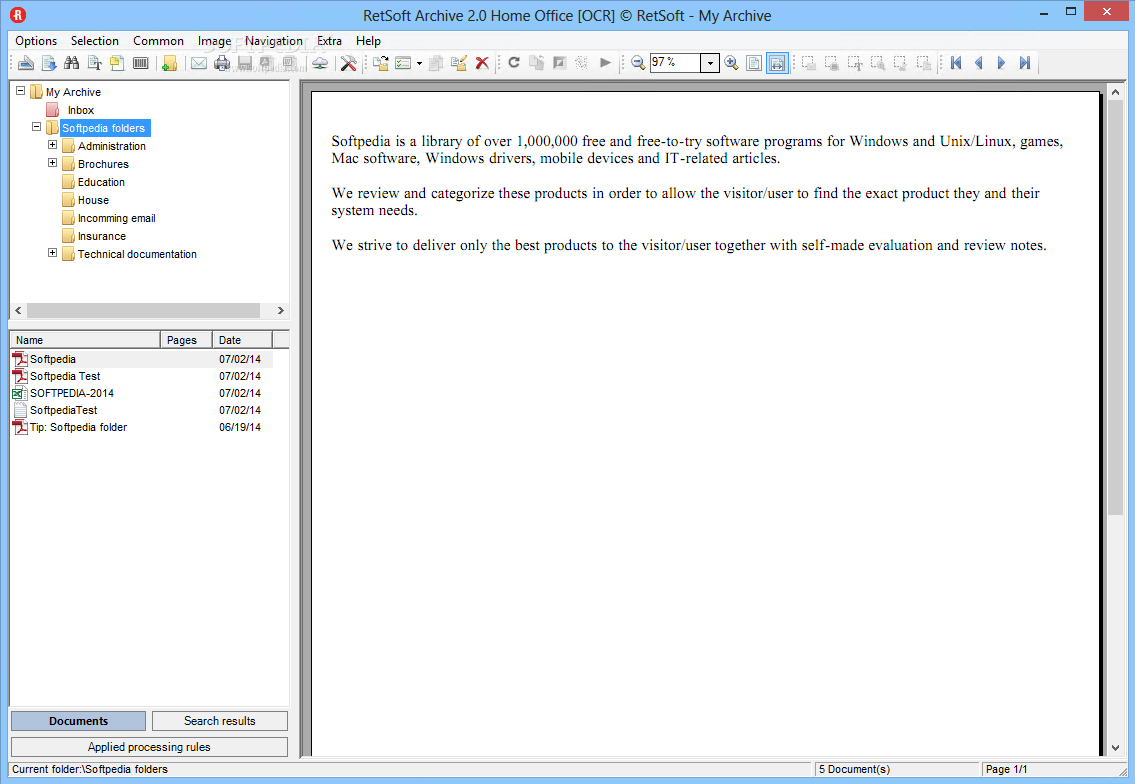Select the 'SOFTPEDIA-2014' spreadsheet row
The height and width of the screenshot is (784, 1135).
(141, 393)
